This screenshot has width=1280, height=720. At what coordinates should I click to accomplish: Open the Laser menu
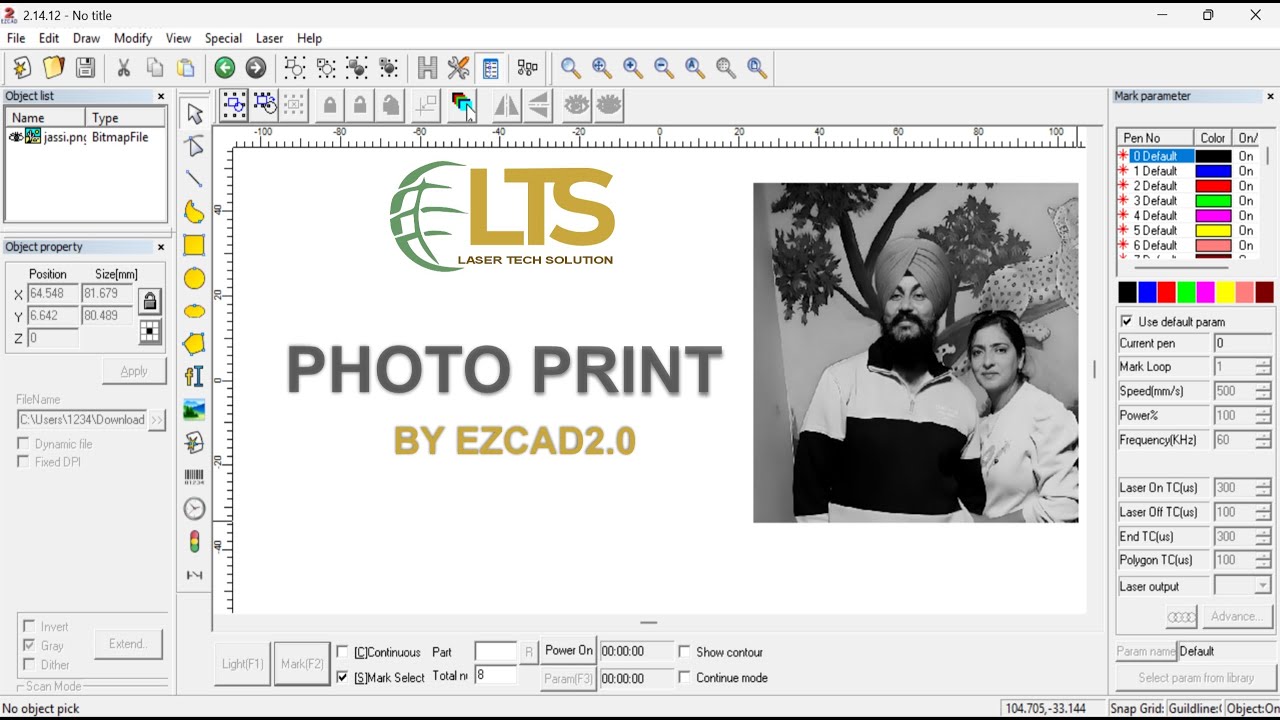point(269,38)
